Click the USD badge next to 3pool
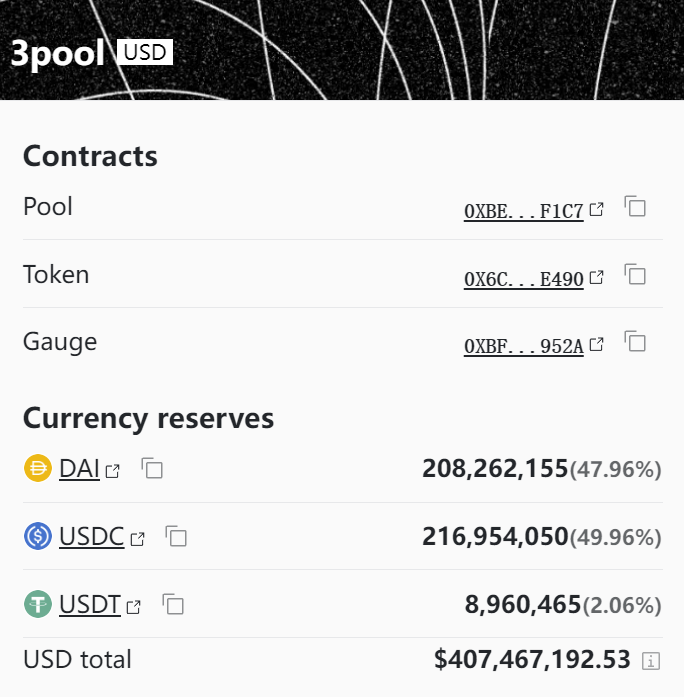The width and height of the screenshot is (684, 697). coord(145,52)
